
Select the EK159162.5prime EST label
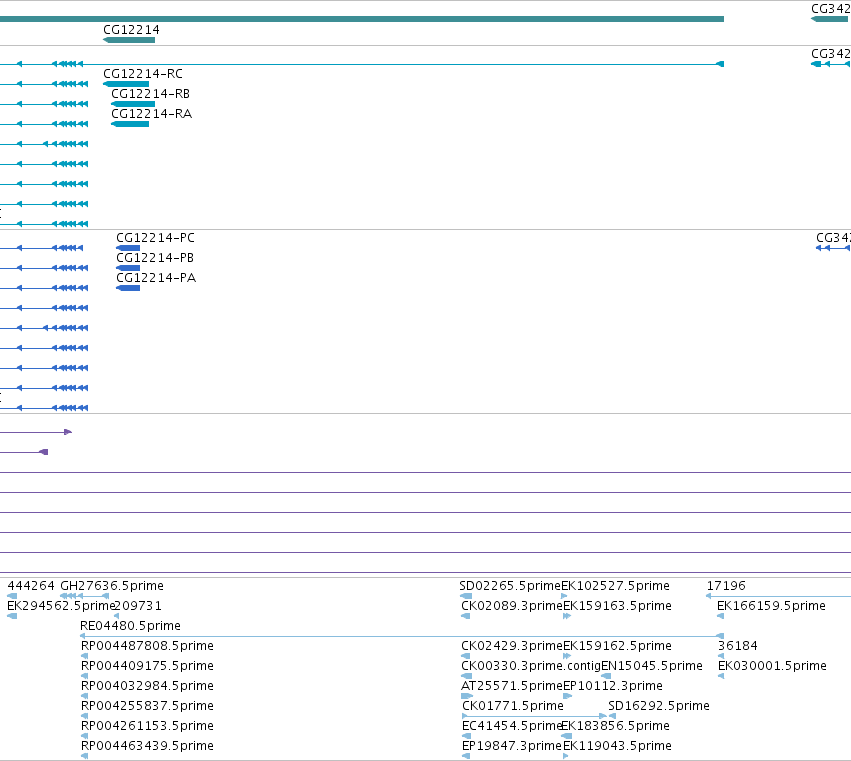point(618,646)
